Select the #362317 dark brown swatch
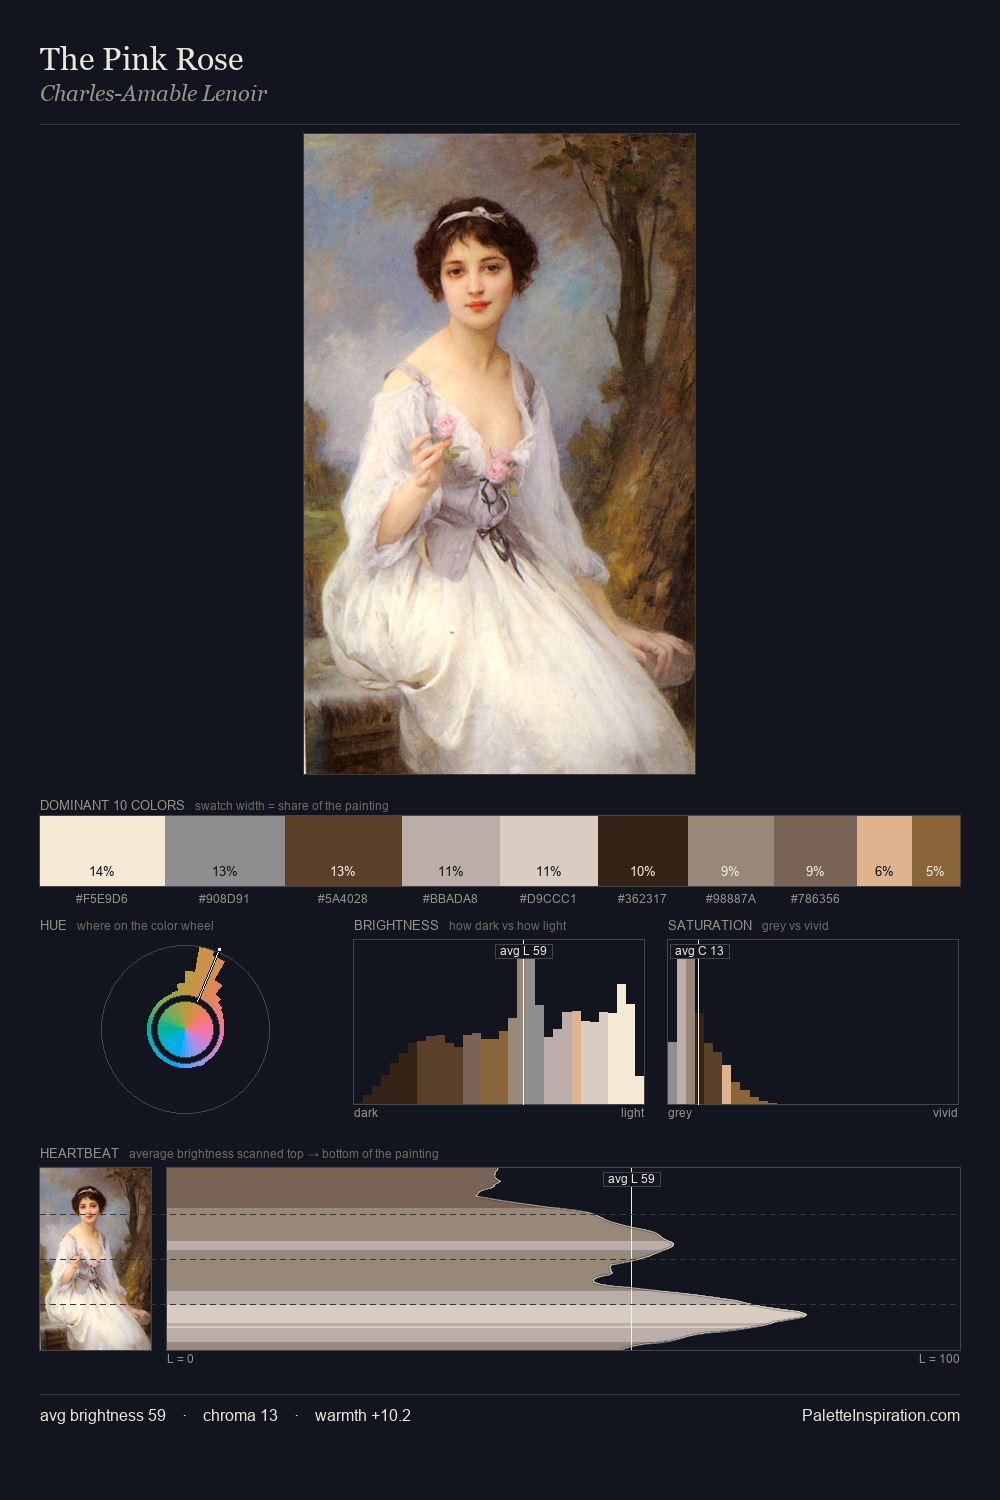Screen dimensions: 1000x1500 [643, 851]
